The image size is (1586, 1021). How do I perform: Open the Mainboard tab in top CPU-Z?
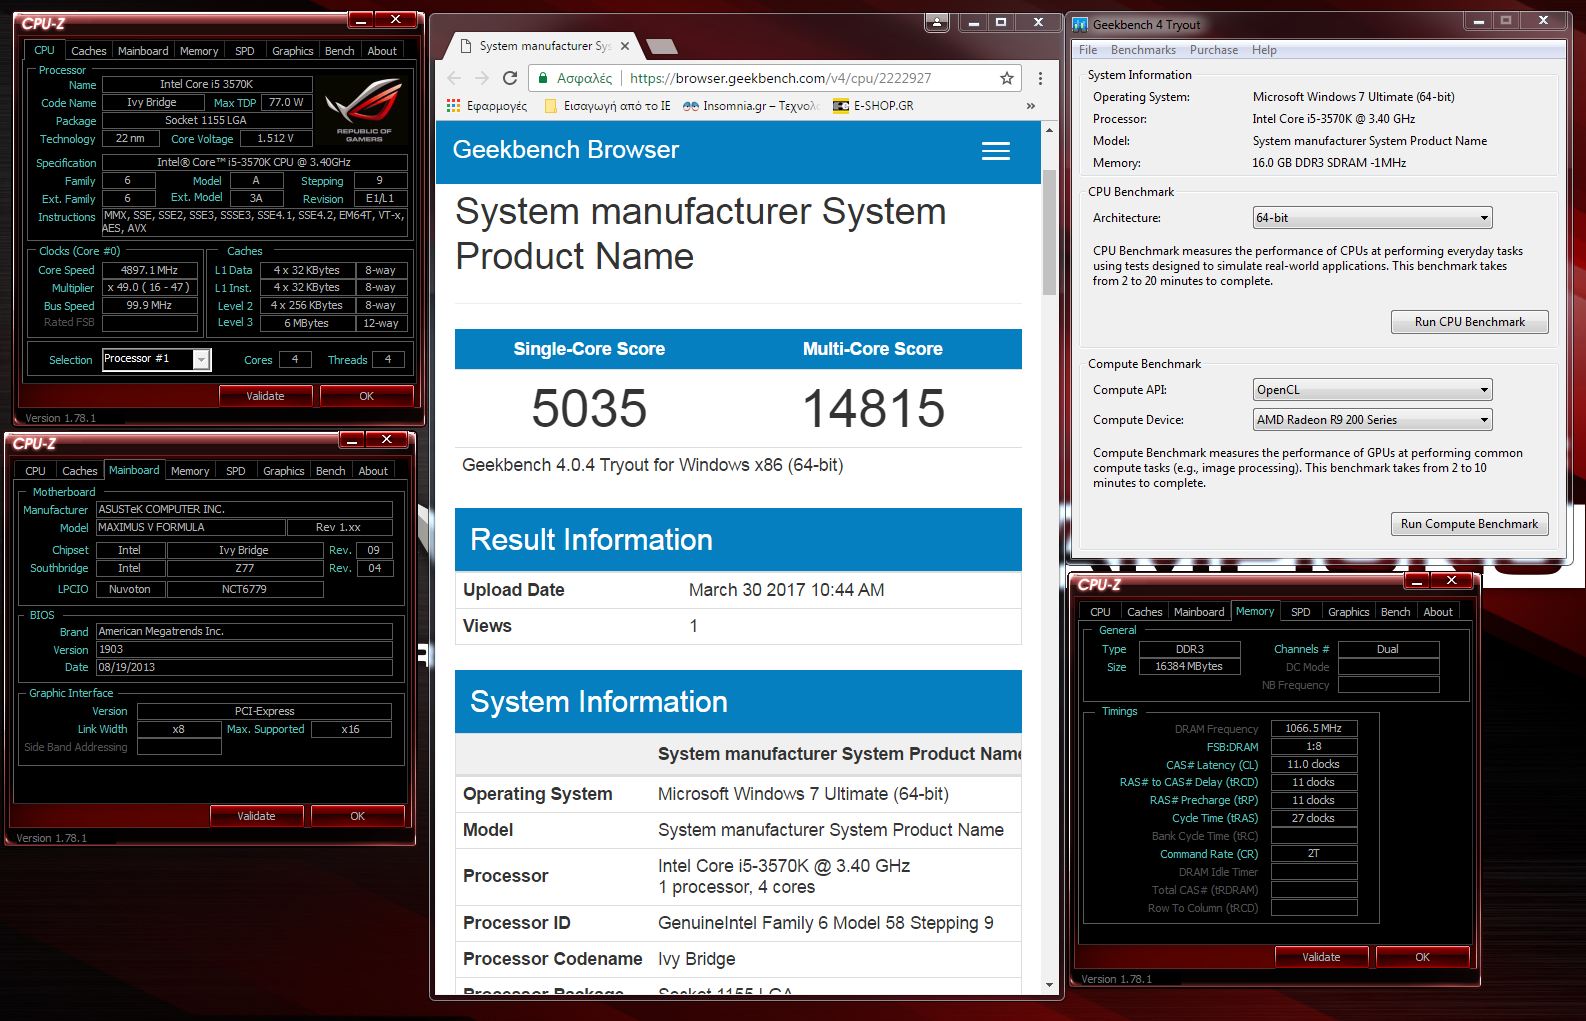pyautogui.click(x=143, y=51)
